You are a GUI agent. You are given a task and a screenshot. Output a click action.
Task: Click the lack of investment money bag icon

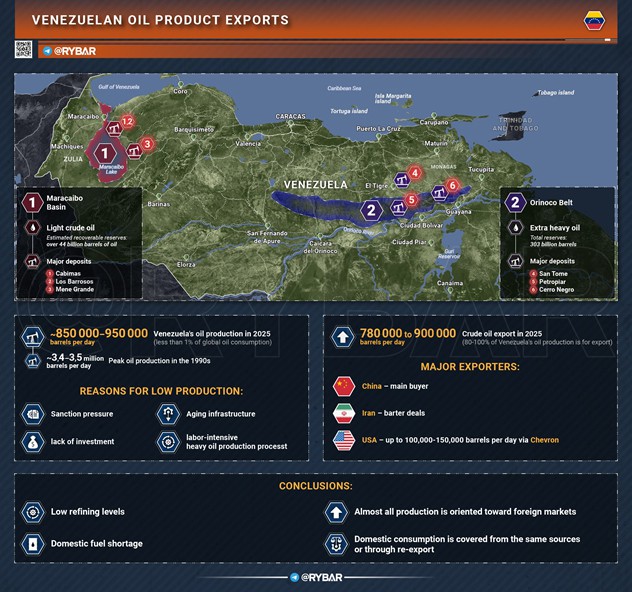click(32, 441)
